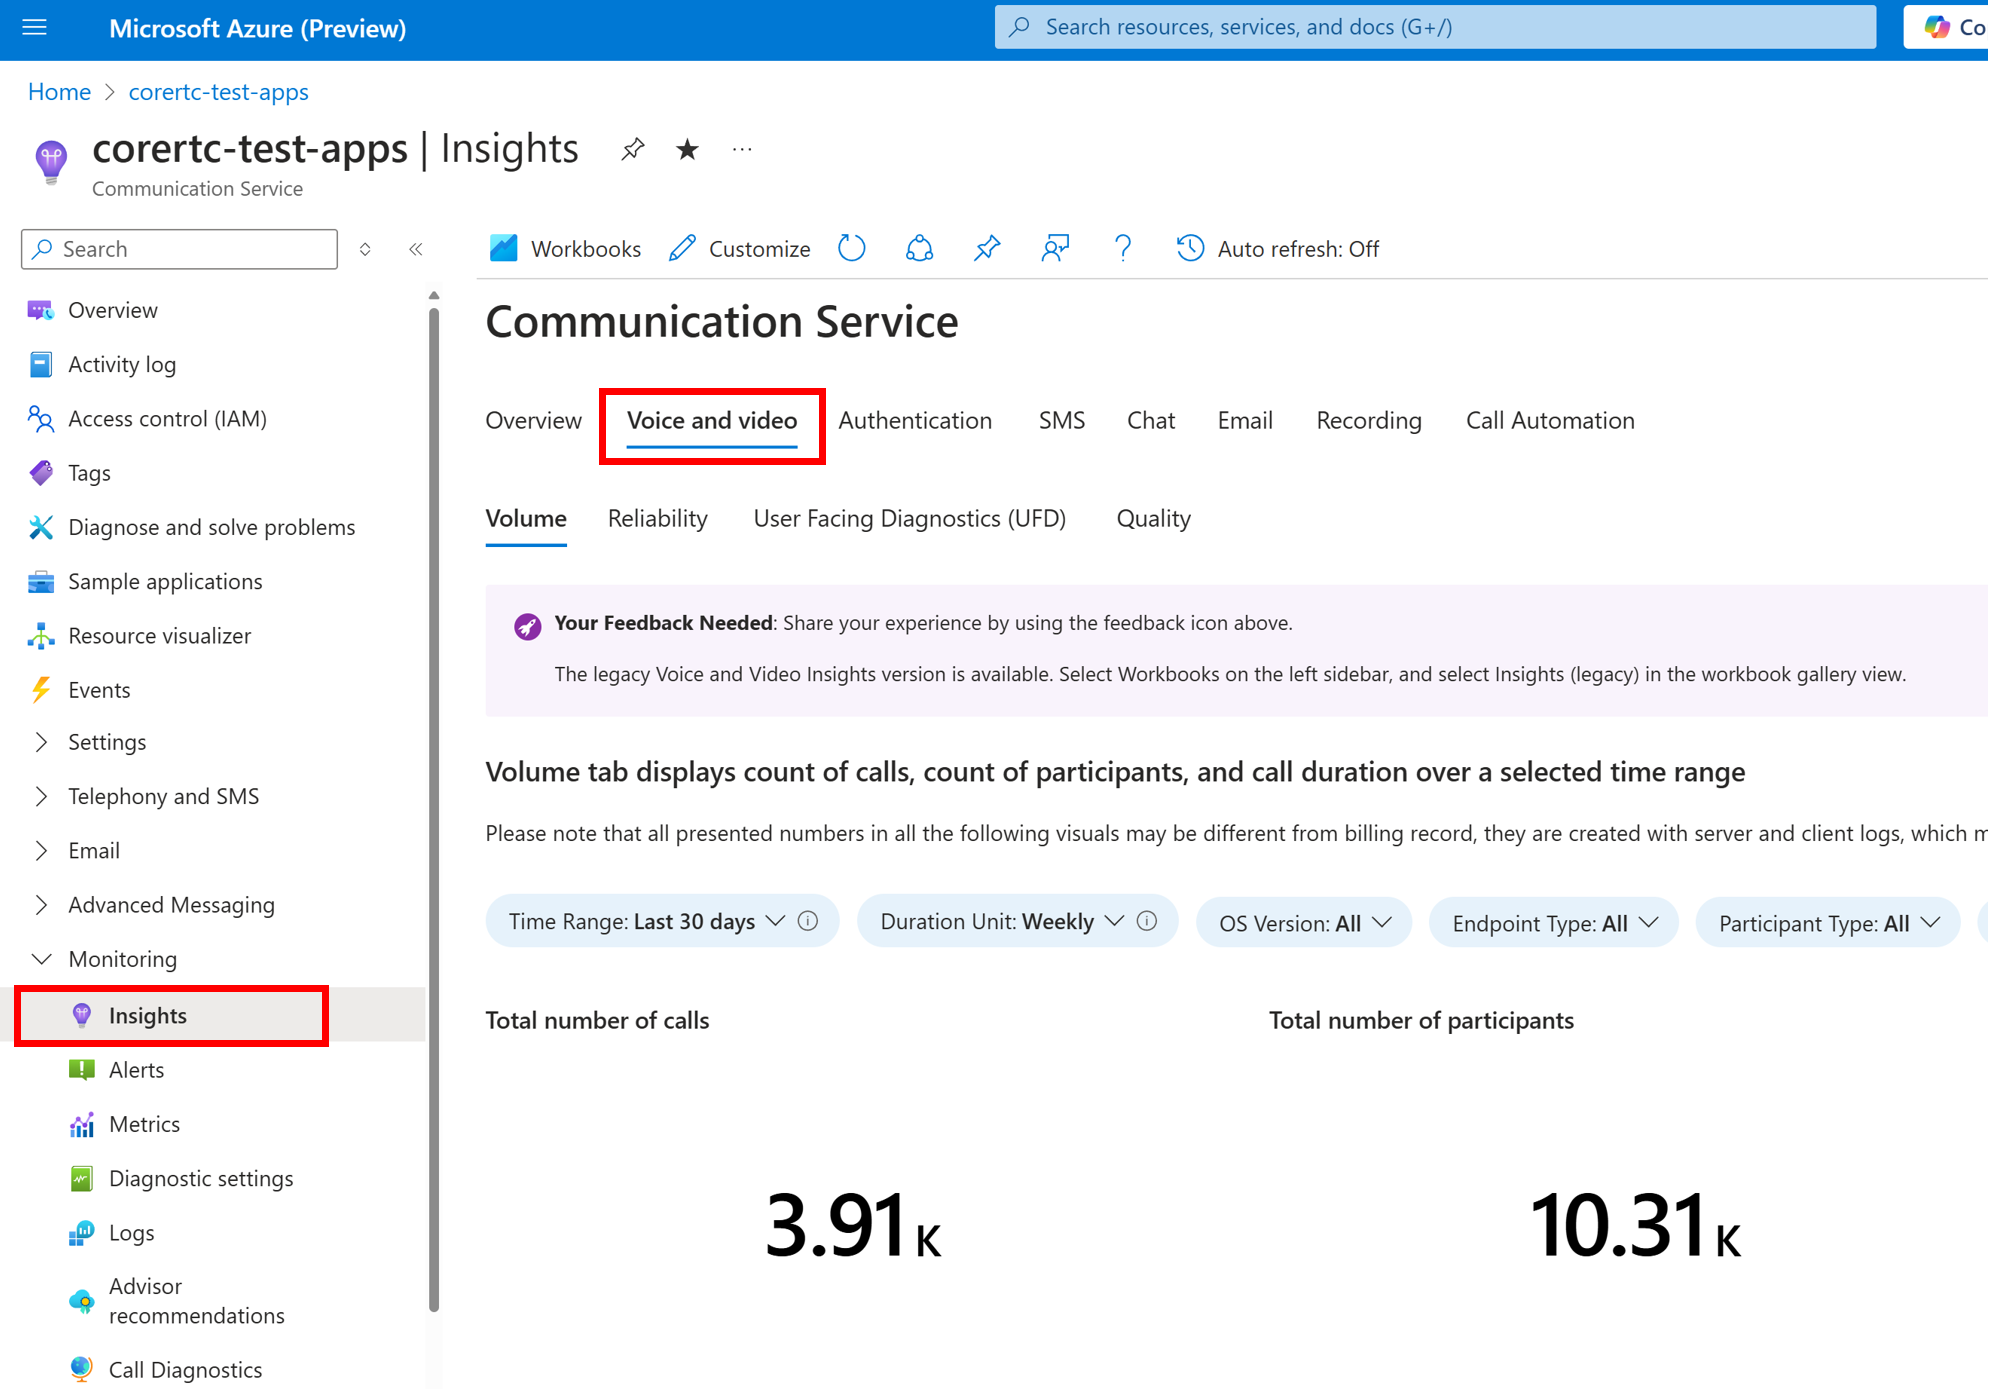Open the feedback icon in workbook toolbar
The image size is (1989, 1389).
coord(1055,248)
